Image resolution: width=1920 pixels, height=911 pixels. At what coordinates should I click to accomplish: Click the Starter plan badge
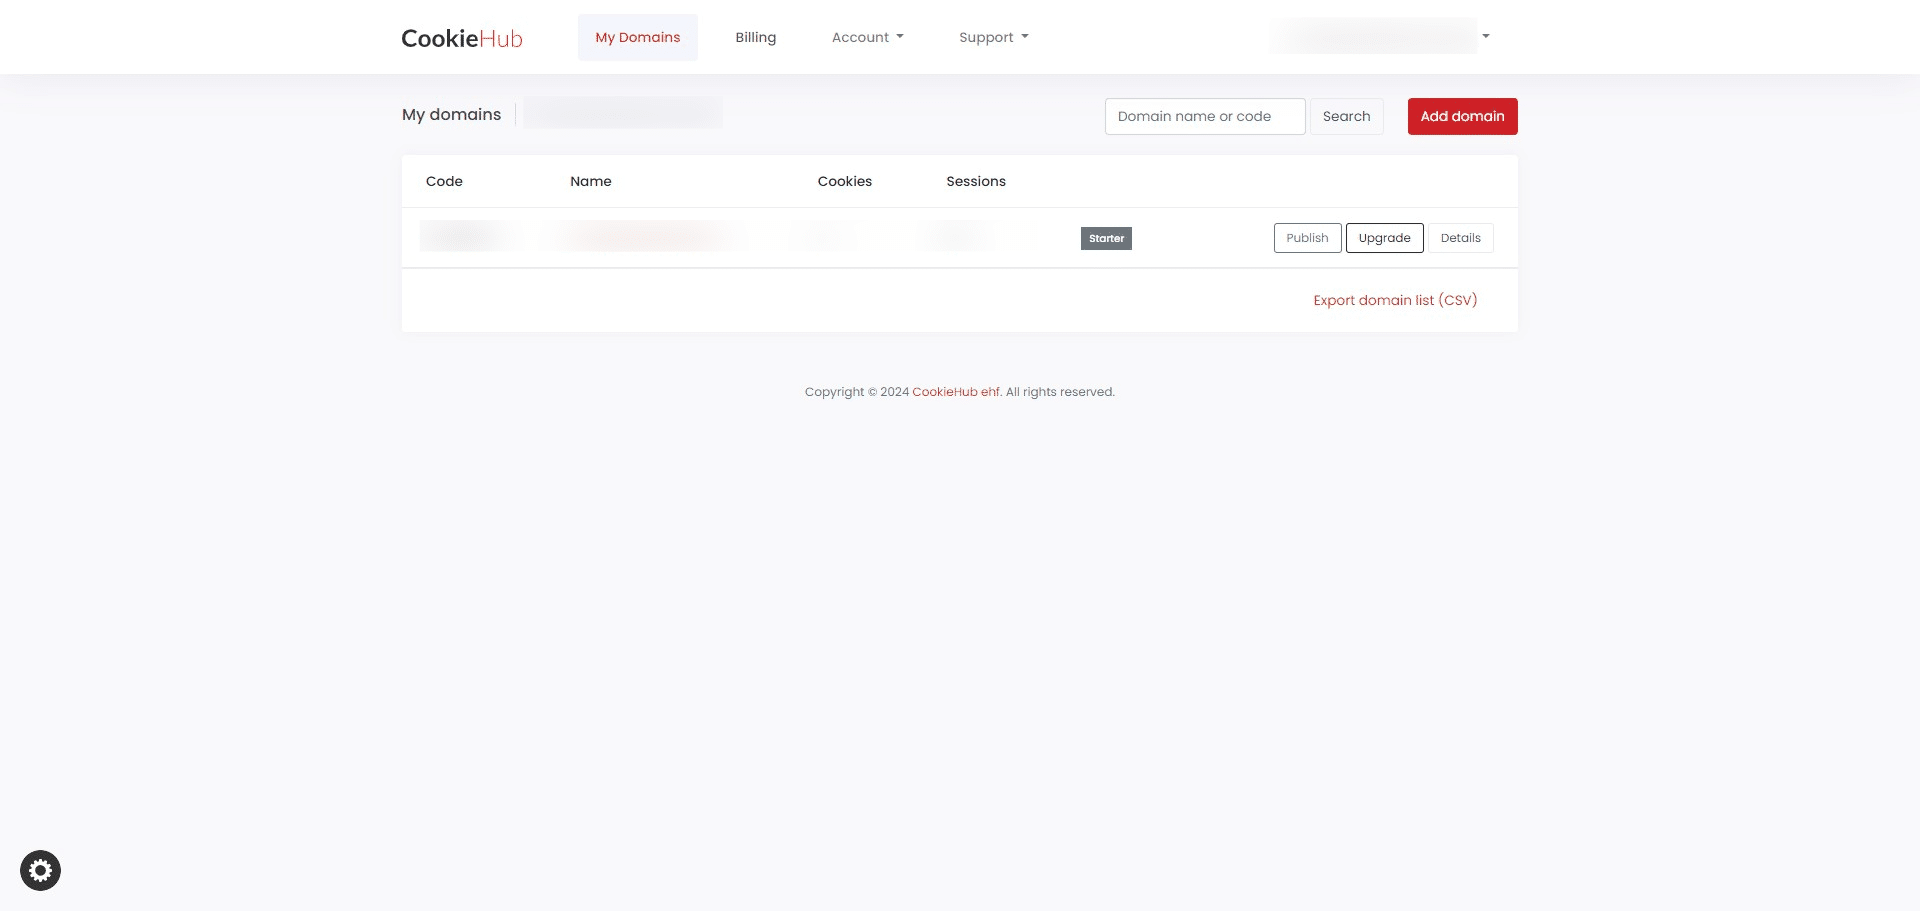(1106, 238)
